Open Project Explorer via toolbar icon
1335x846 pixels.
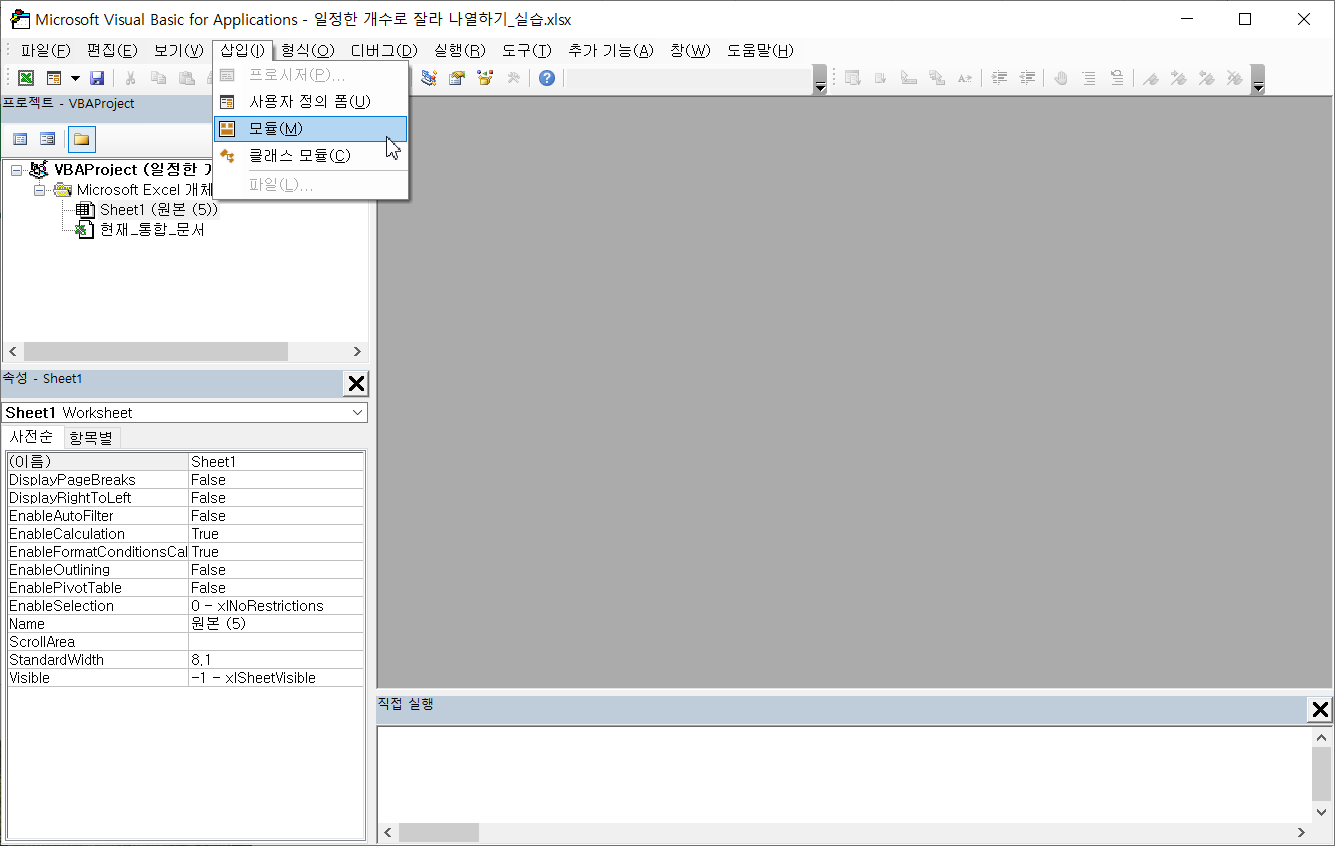point(429,78)
